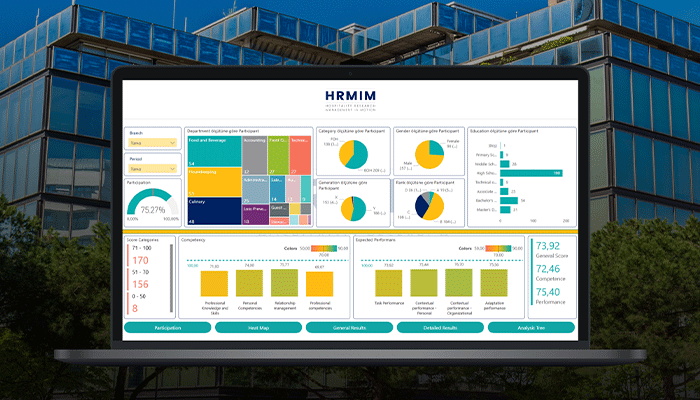
Task: Expand the Period dropdown filter
Action: tap(153, 170)
